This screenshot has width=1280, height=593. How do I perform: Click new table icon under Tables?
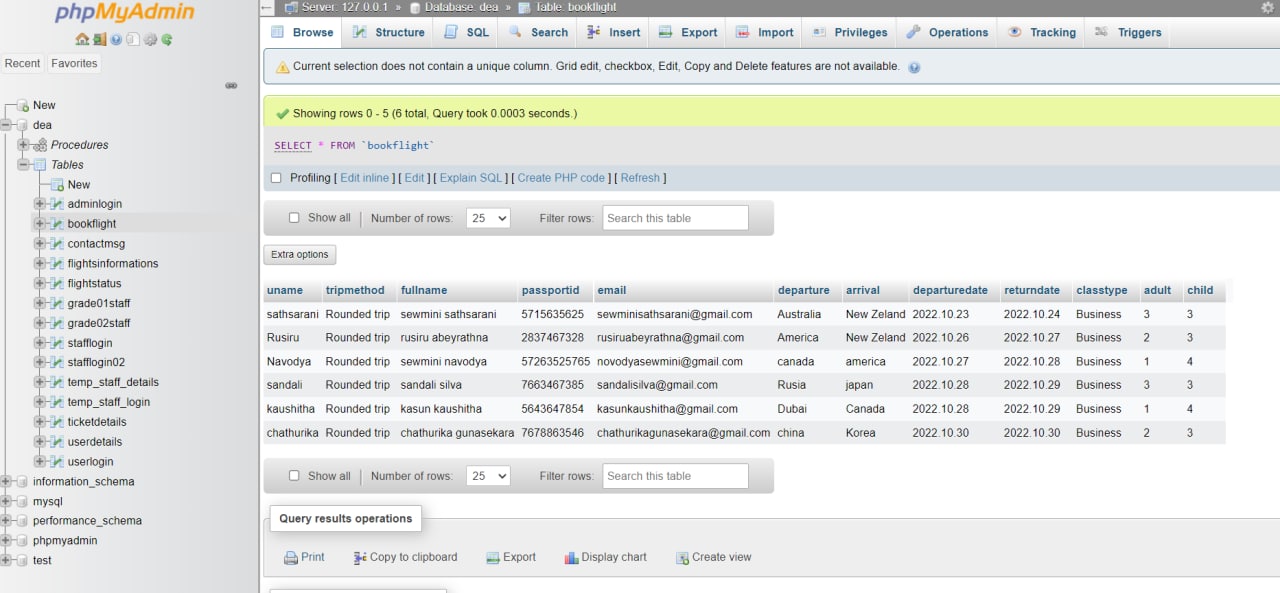click(57, 184)
